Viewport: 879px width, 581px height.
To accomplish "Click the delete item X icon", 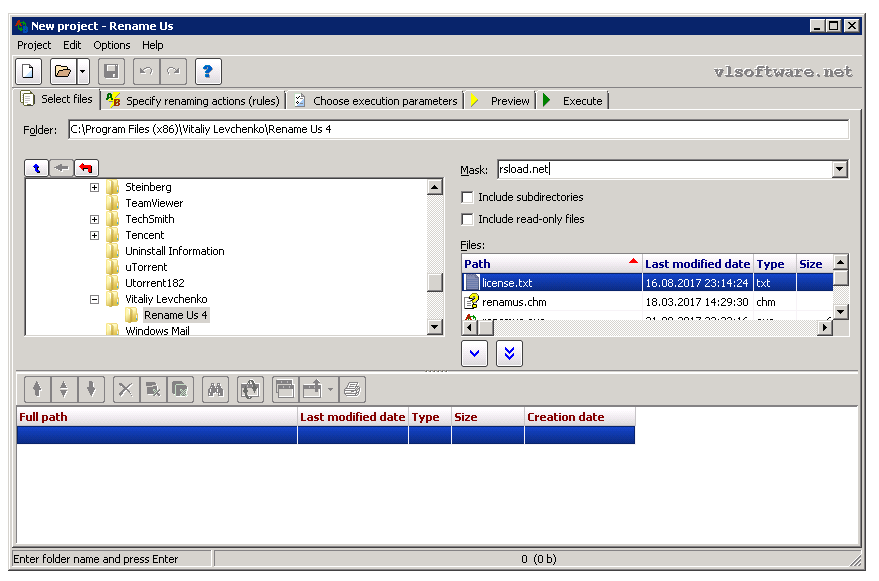I will 124,389.
